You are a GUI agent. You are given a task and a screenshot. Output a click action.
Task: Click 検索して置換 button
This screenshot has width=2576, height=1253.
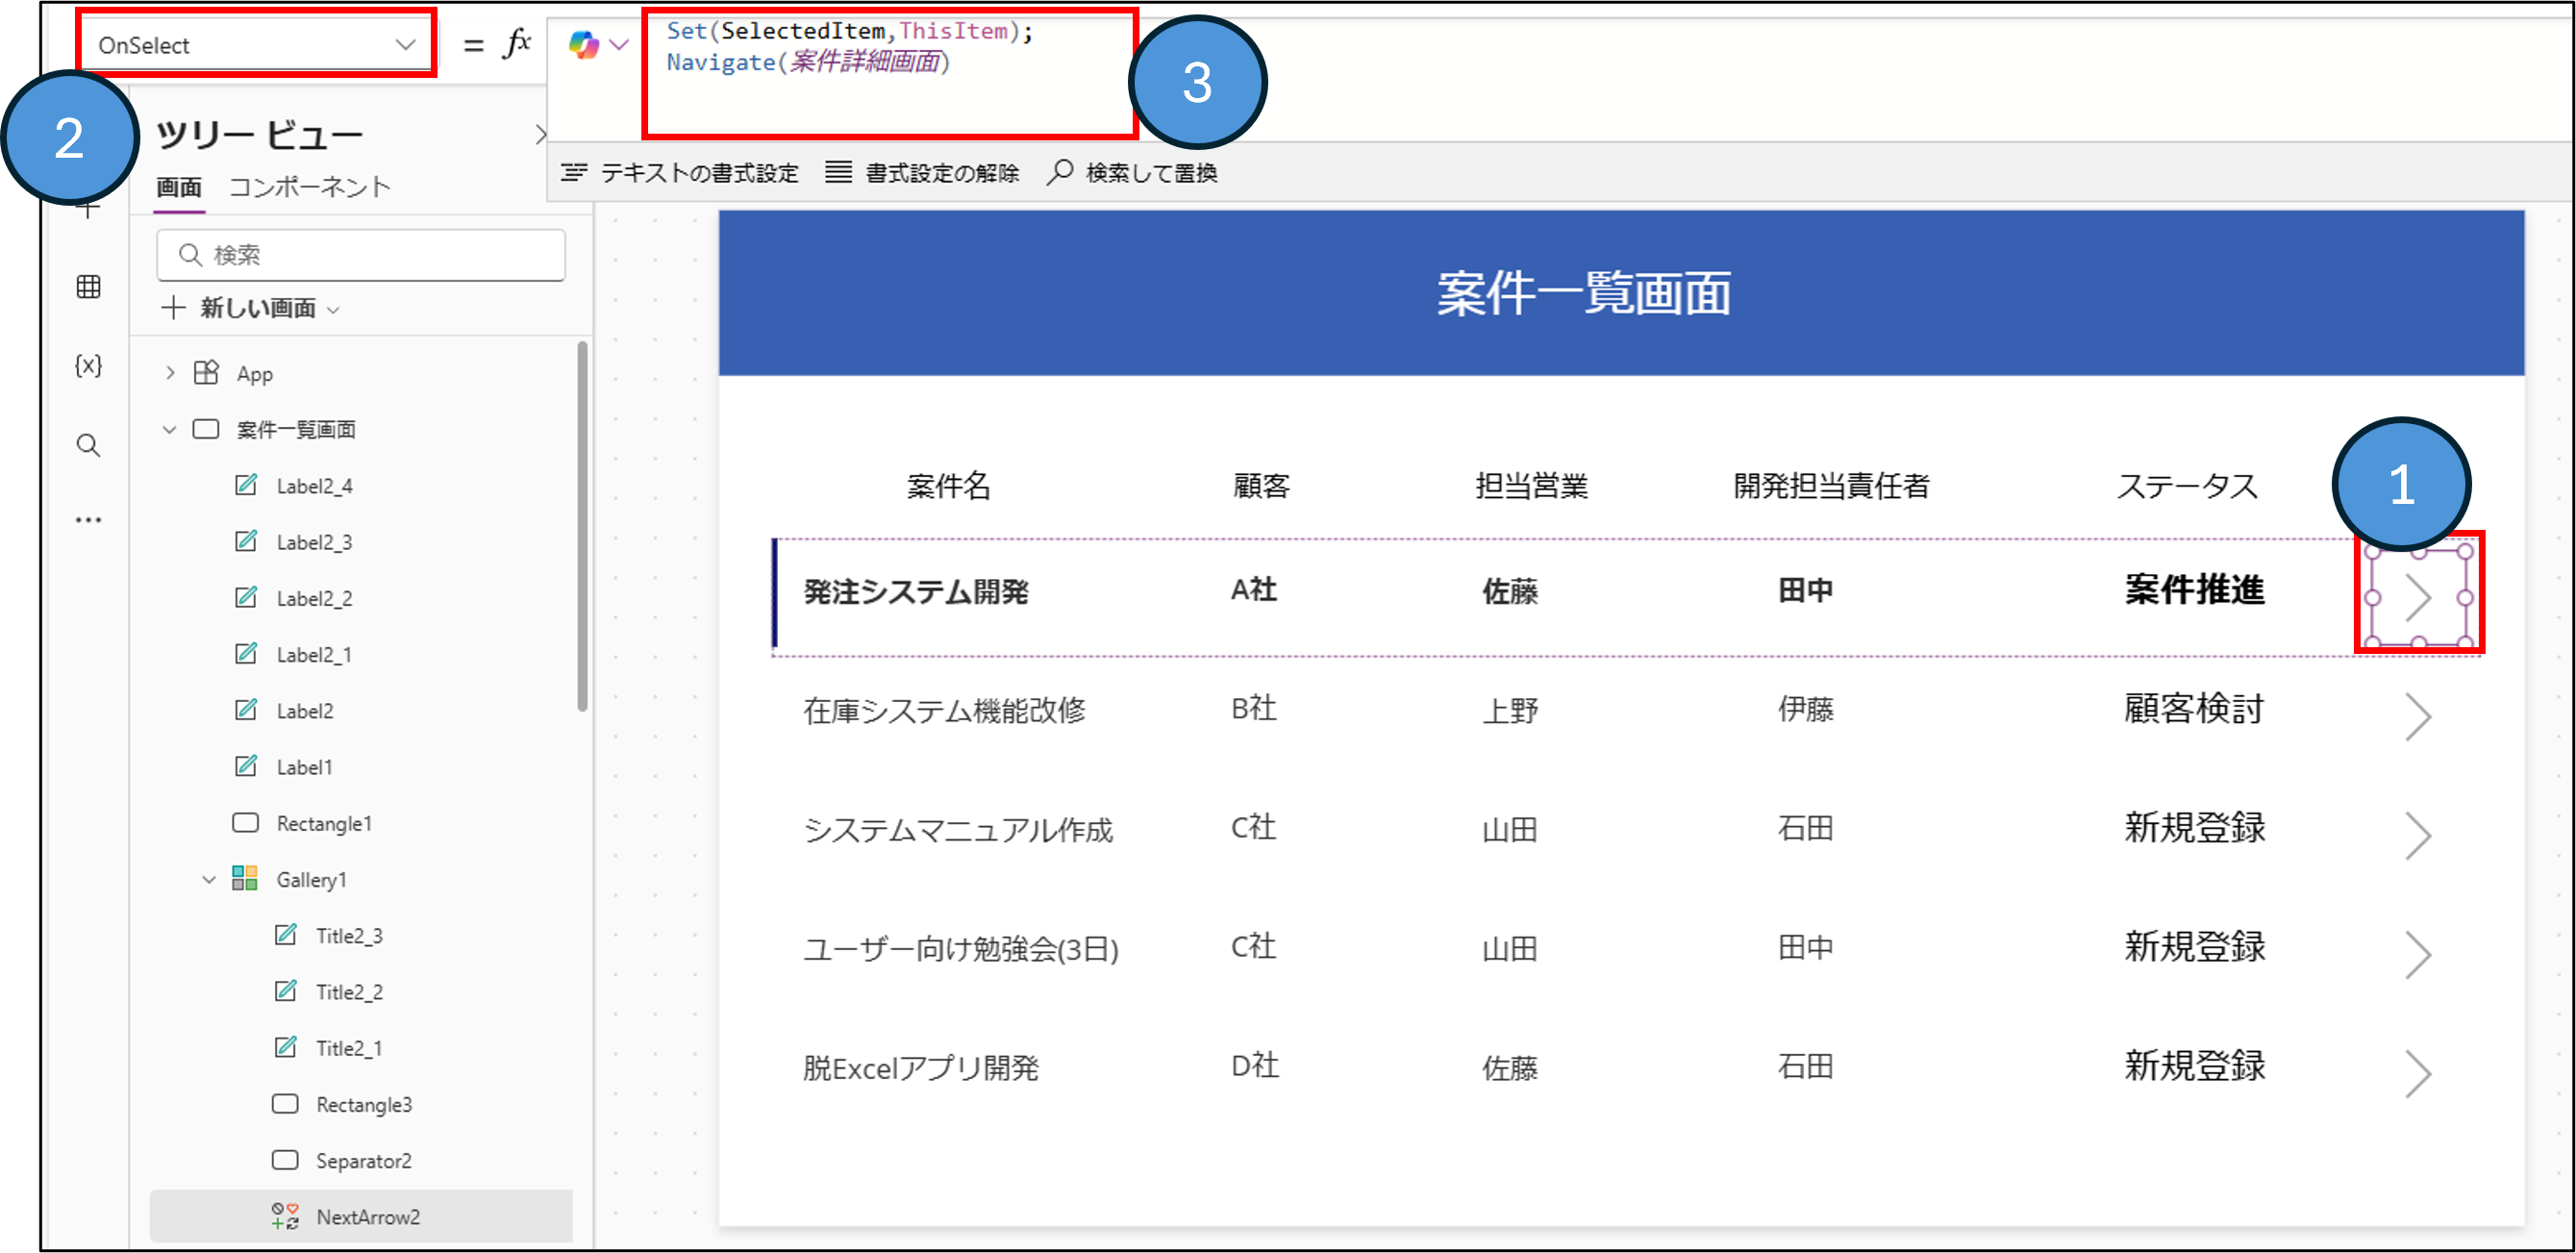[x=1132, y=173]
